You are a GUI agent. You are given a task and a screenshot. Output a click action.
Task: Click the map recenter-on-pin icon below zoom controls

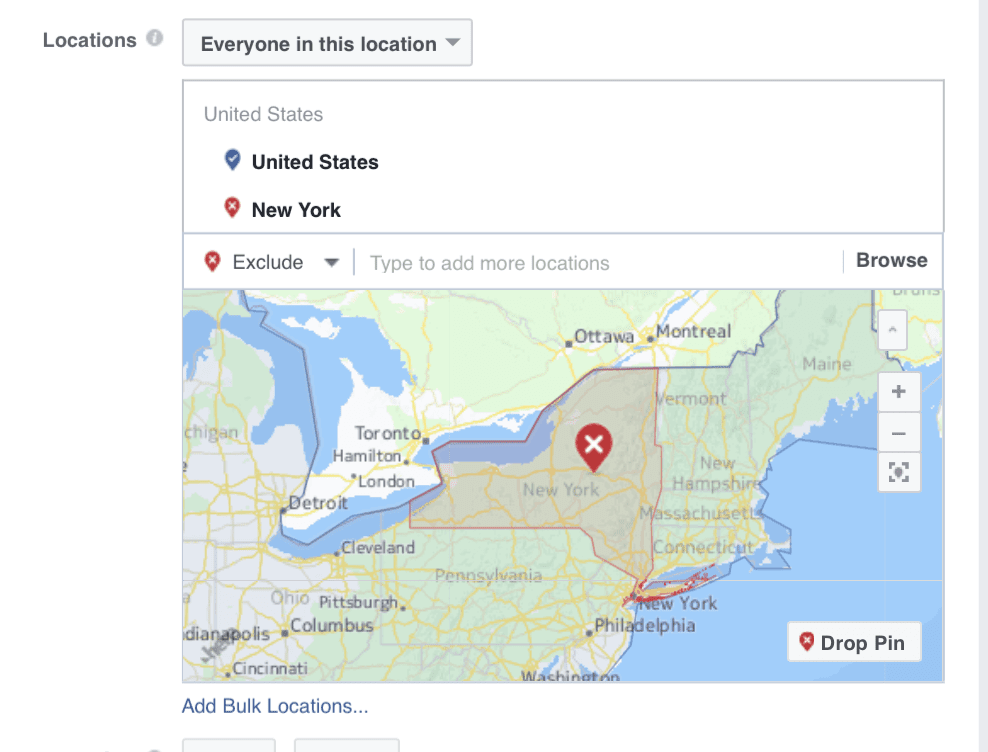click(898, 472)
